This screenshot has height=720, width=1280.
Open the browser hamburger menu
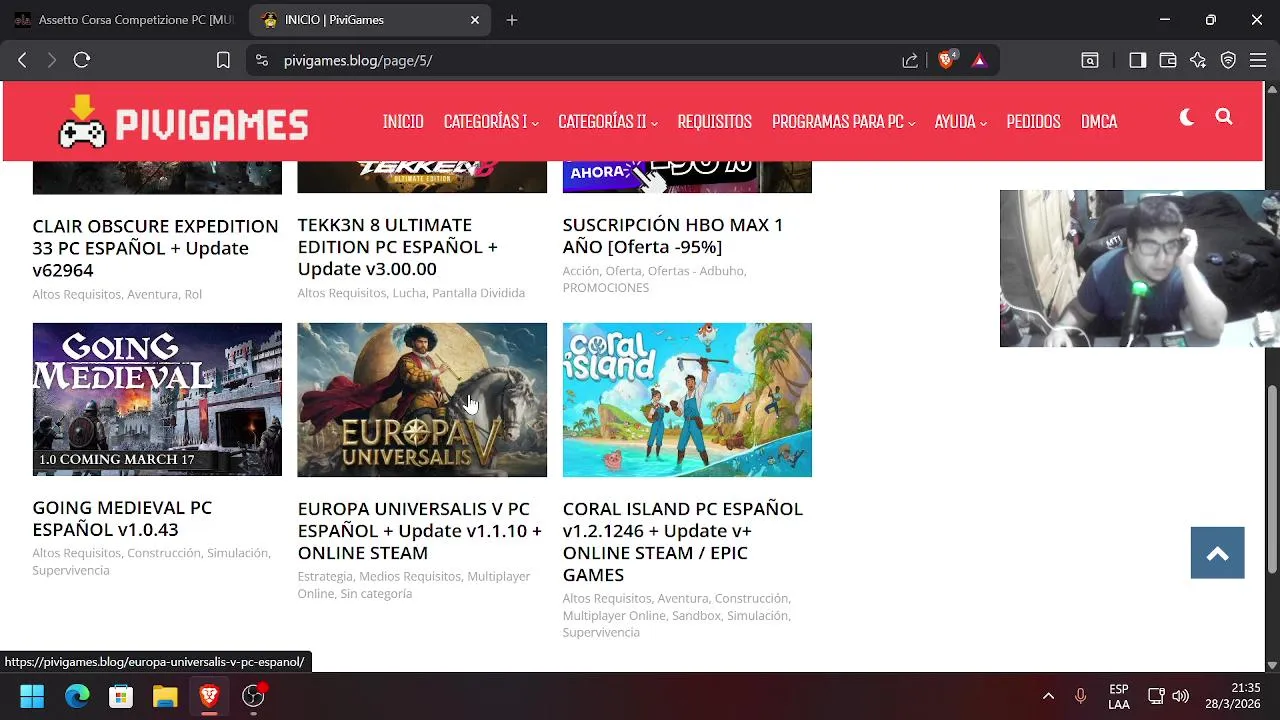[1258, 60]
